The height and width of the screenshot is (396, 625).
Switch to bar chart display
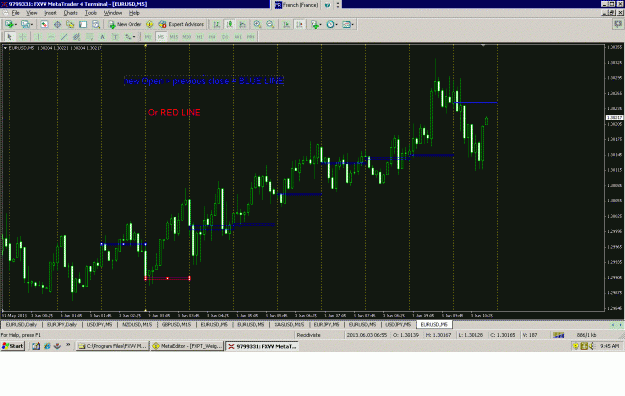click(x=216, y=24)
